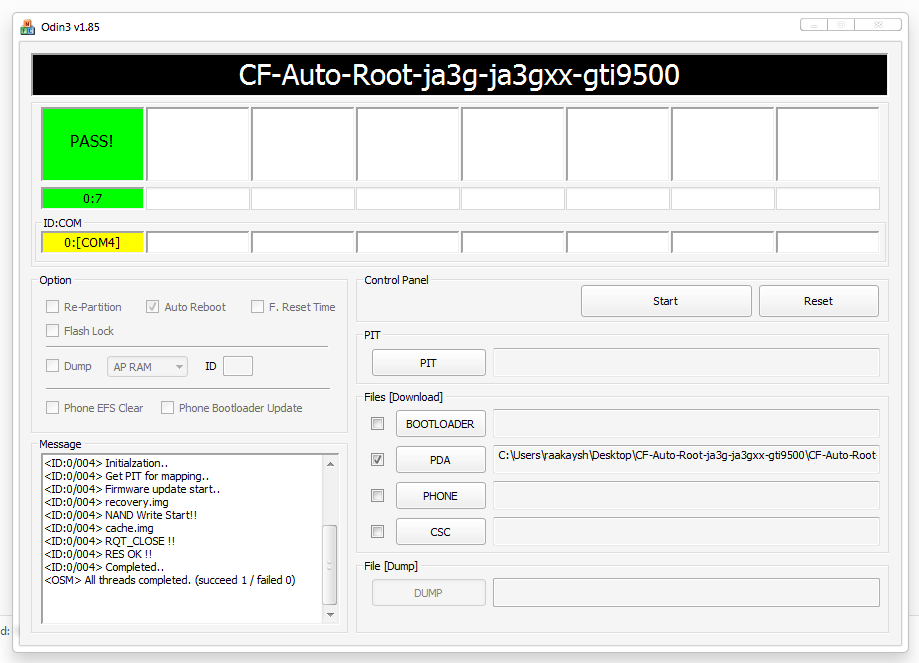Click the message log scroll down arrow
Screen dimensions: 919x663
point(331,615)
